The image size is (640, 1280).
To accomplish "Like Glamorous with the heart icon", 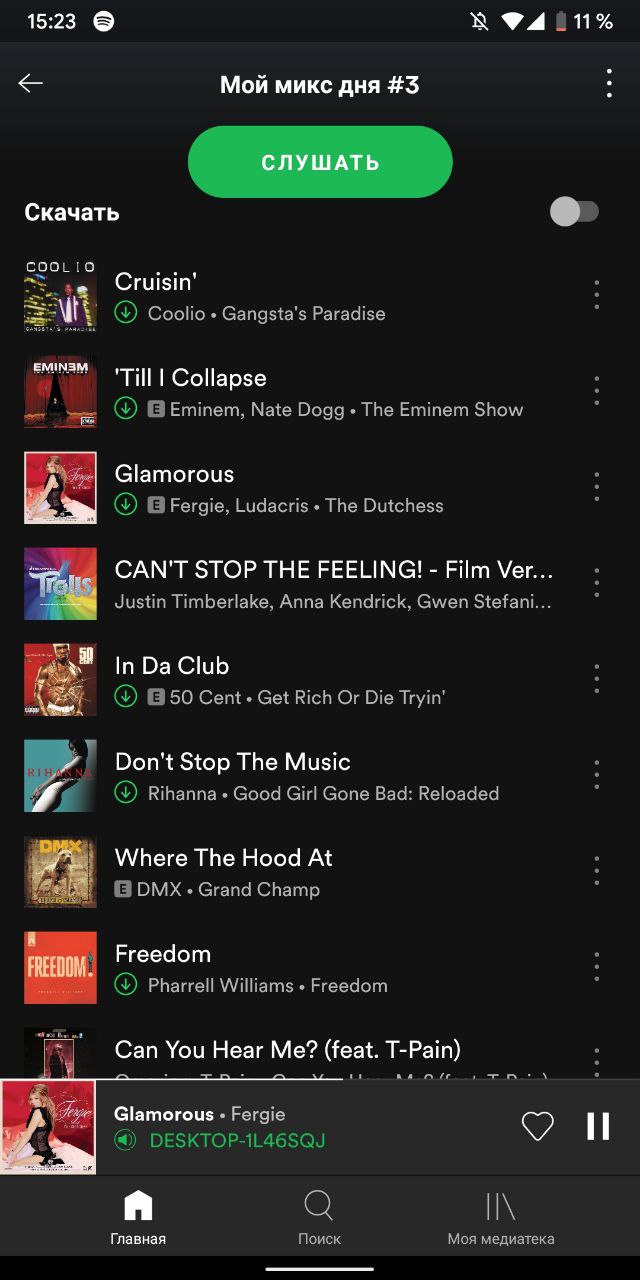I will click(x=538, y=1126).
